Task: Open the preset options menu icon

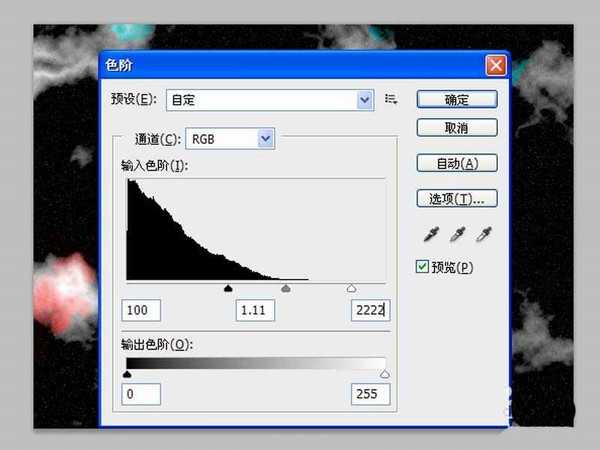Action: (391, 99)
